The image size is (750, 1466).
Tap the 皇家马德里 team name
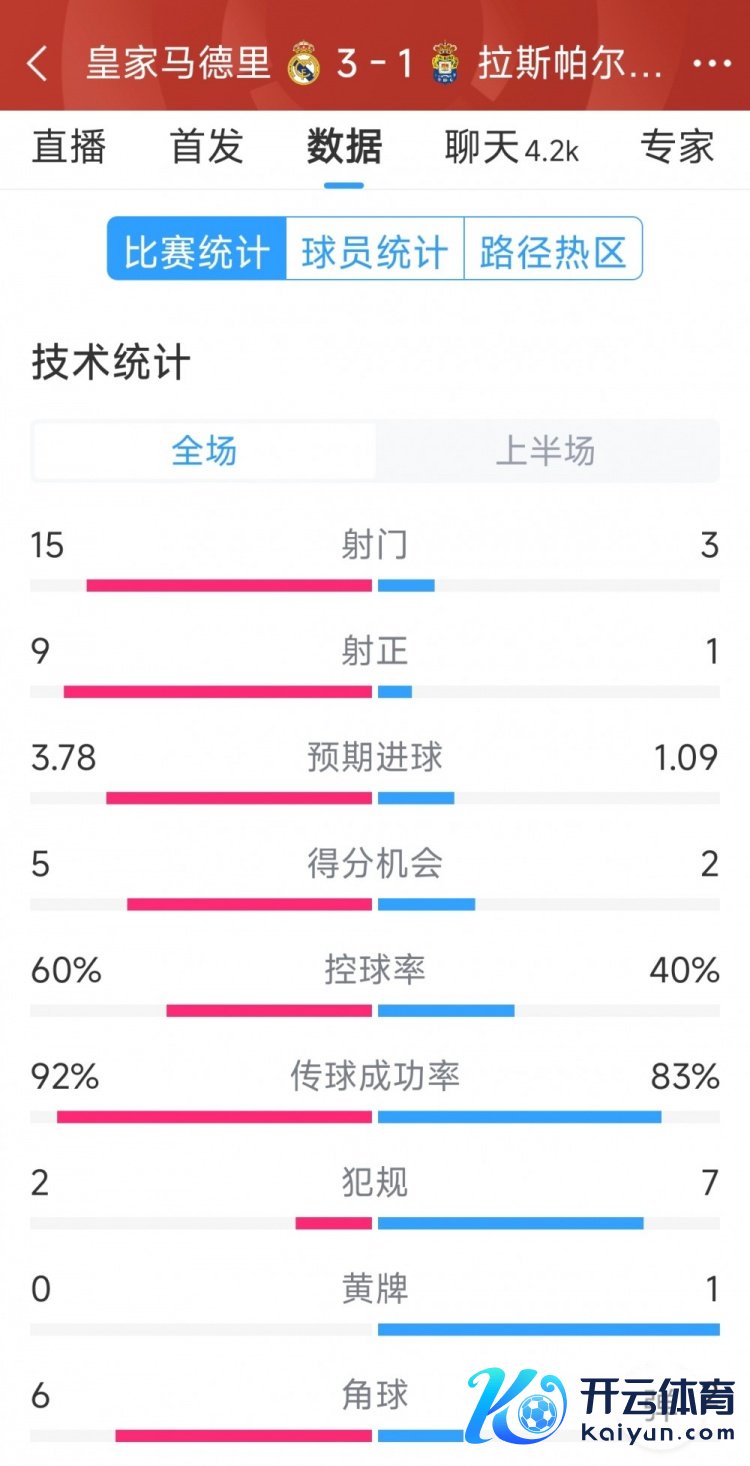(x=179, y=63)
